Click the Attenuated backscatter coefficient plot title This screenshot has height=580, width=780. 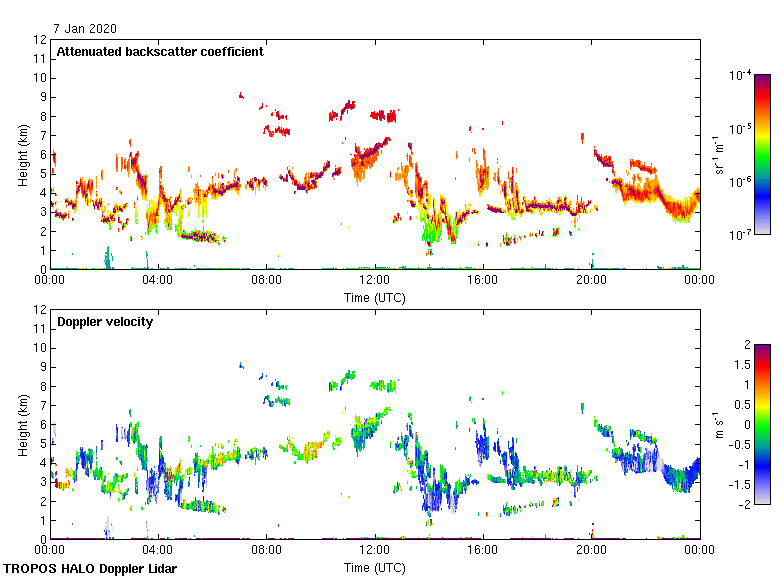click(160, 52)
